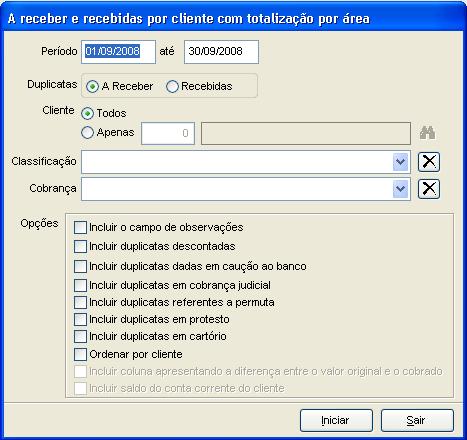
Task: Focus the end date field 30/09/2008
Action: (x=221, y=52)
